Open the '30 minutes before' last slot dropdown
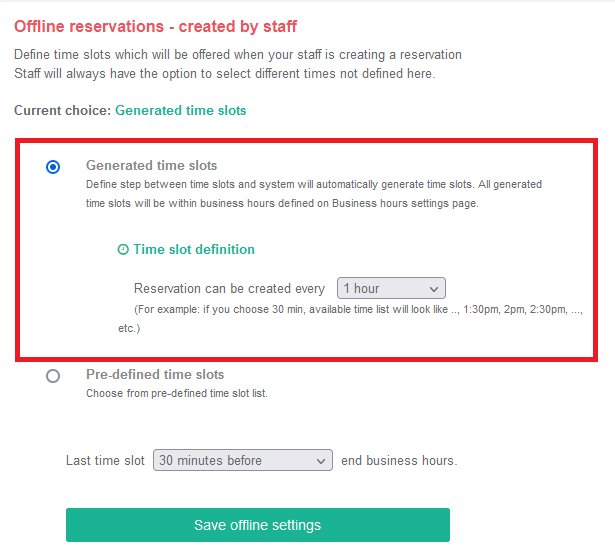The height and width of the screenshot is (560, 615). point(243,460)
